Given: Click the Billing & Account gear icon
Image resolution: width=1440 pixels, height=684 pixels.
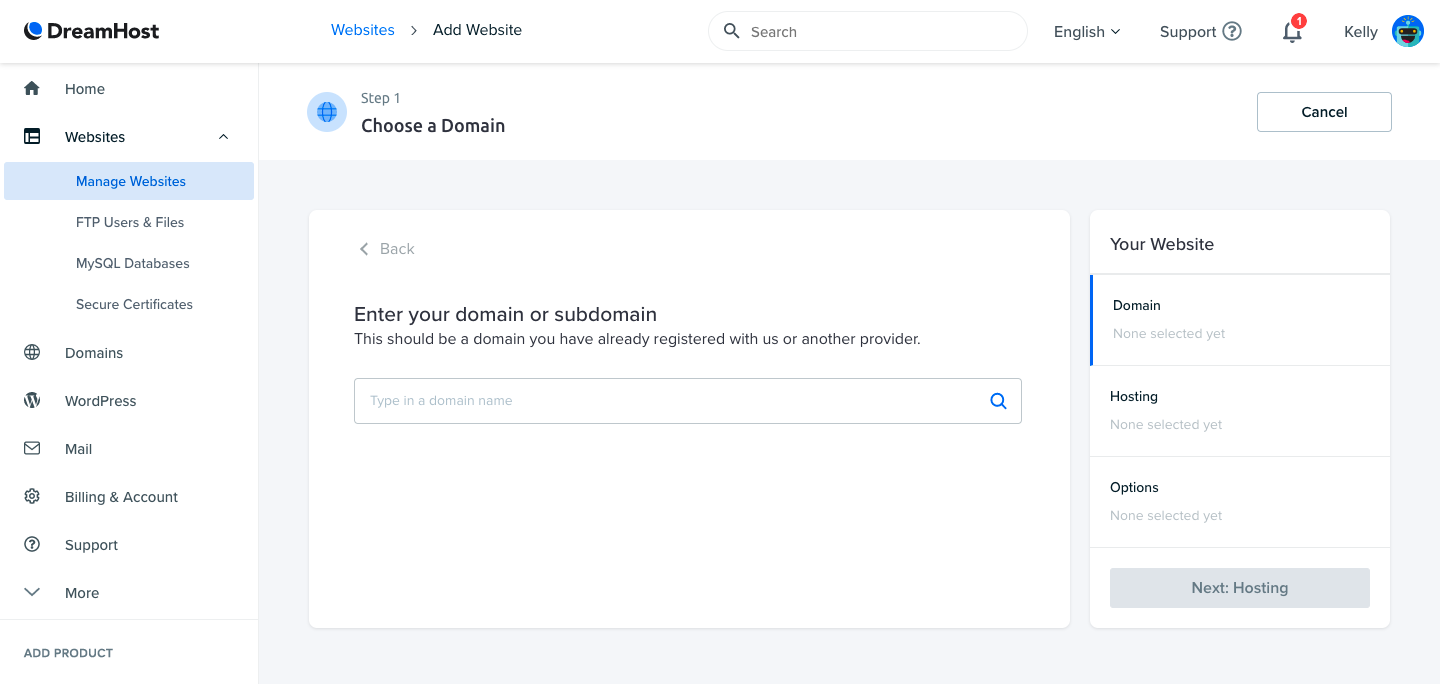Looking at the screenshot, I should [32, 497].
